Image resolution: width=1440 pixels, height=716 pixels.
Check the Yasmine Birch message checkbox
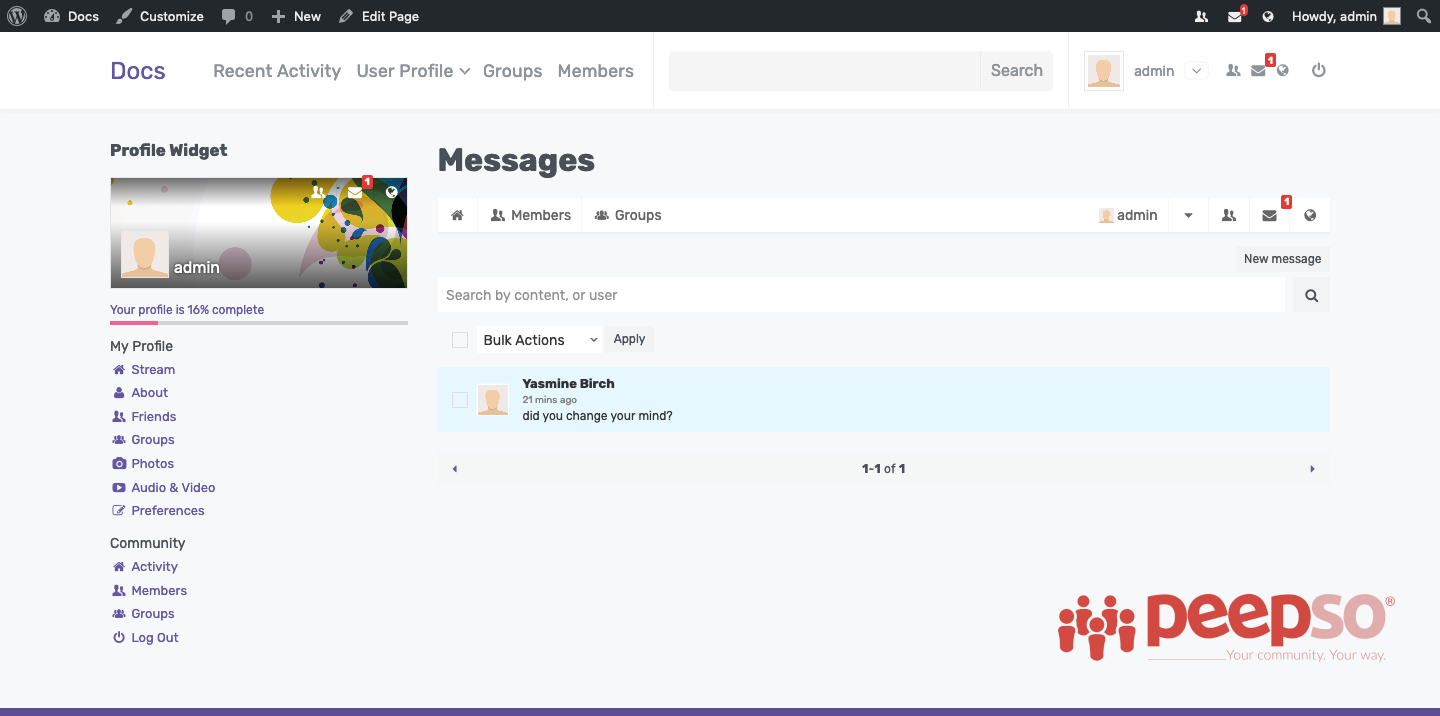(x=460, y=400)
